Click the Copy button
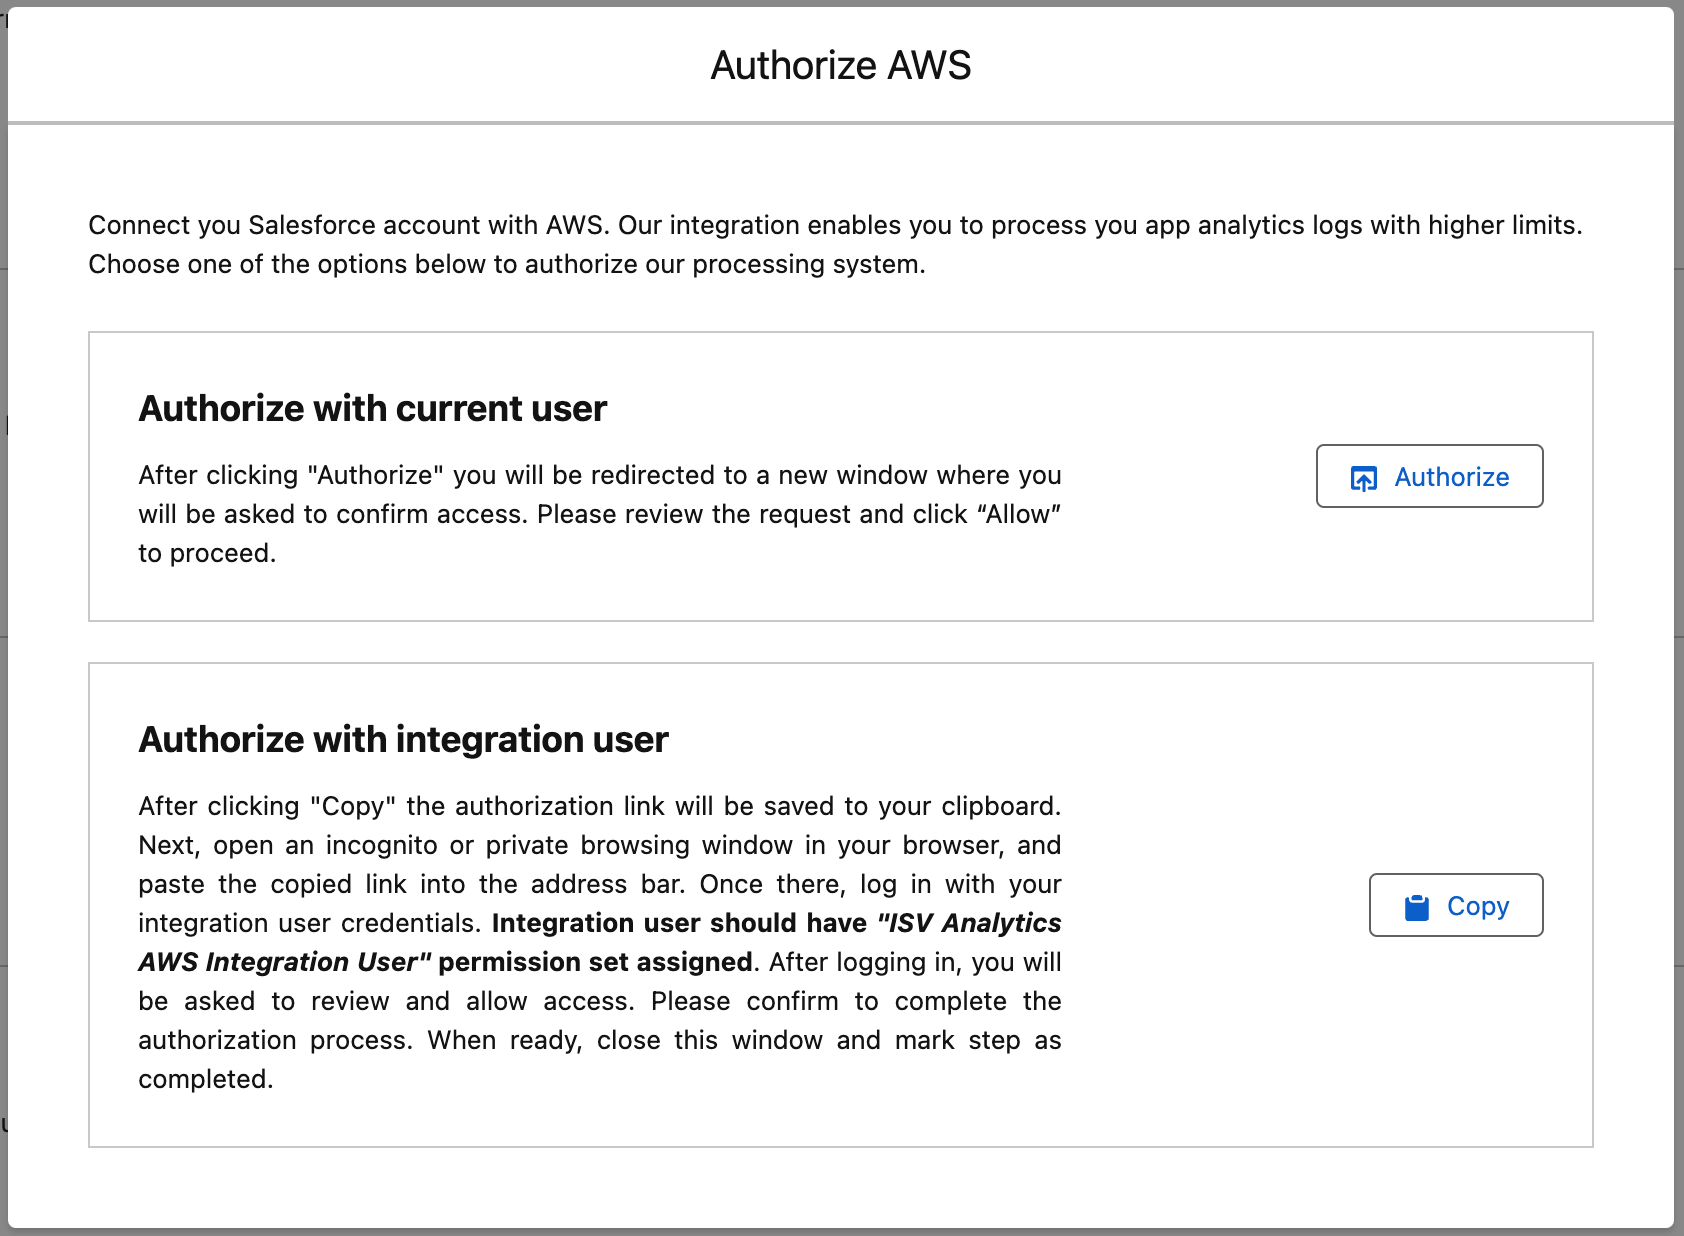Screen dimensions: 1684x1236 (x=1455, y=905)
